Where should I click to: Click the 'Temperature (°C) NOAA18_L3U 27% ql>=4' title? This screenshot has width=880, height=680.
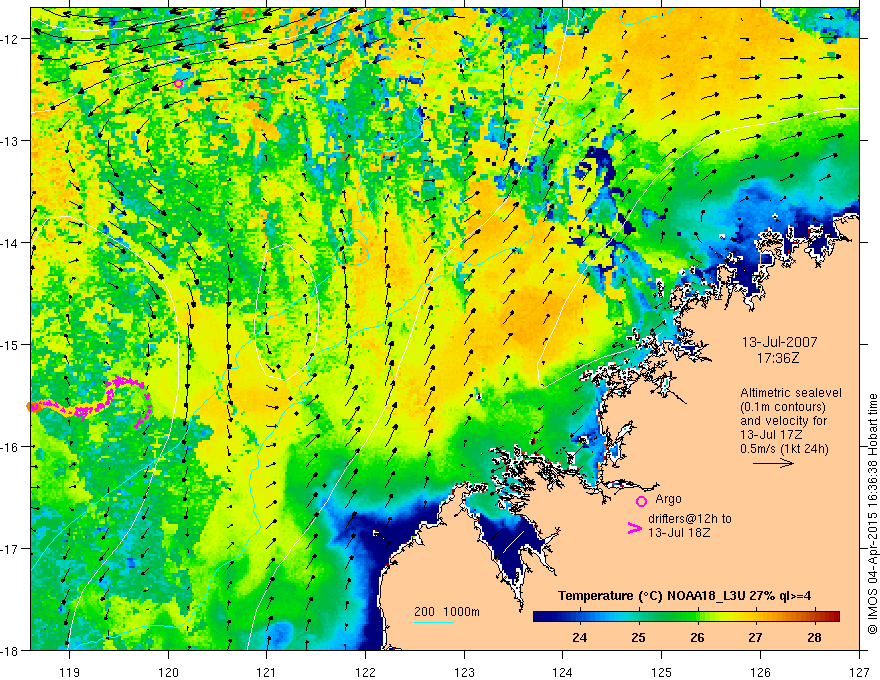(x=684, y=596)
